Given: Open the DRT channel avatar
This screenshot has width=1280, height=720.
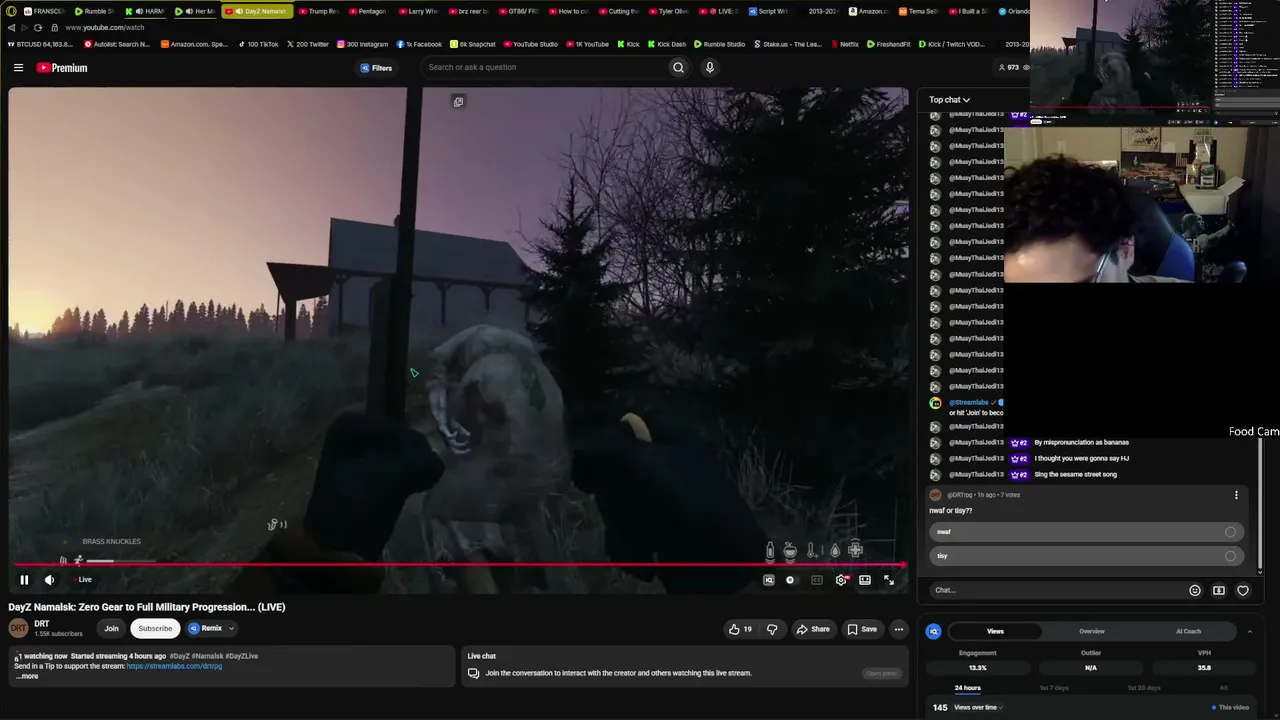Looking at the screenshot, I should tap(18, 628).
